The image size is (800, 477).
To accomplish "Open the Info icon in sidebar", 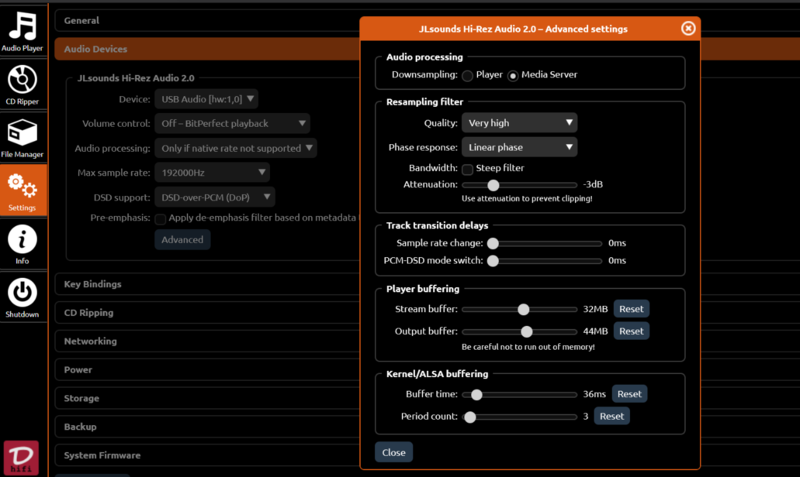I will 22,243.
